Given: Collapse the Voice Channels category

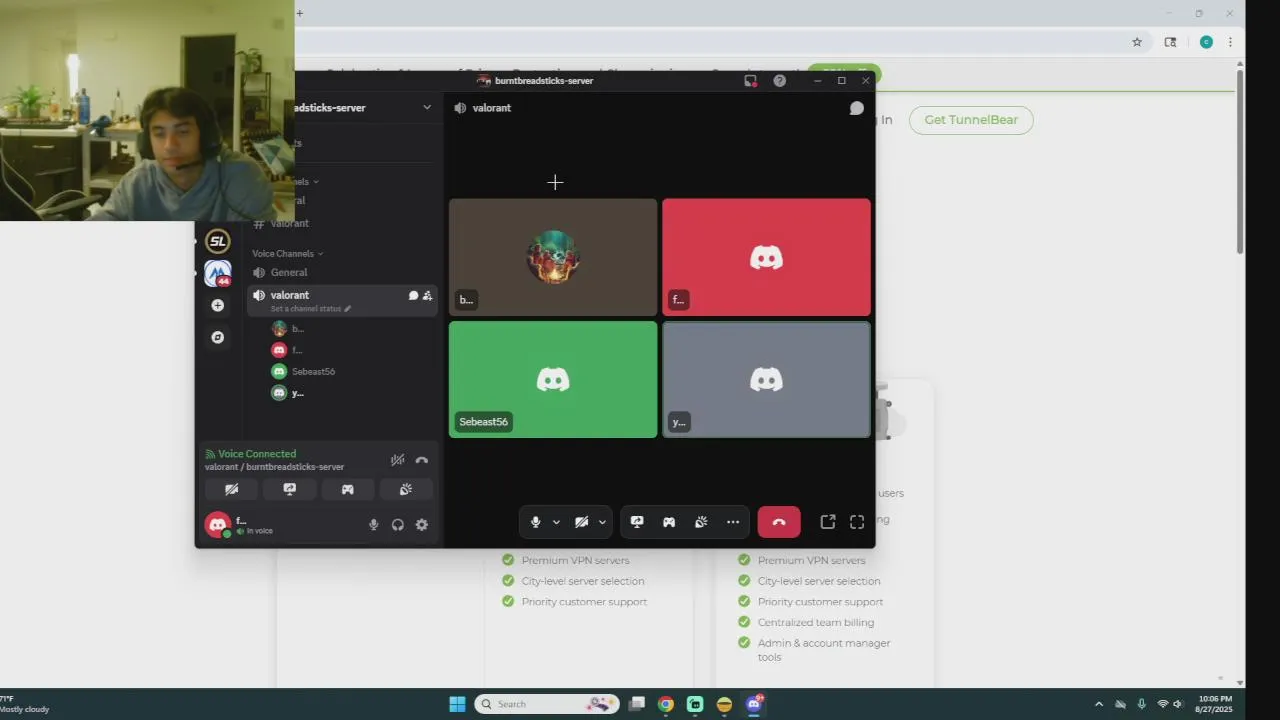Looking at the screenshot, I should click(287, 254).
